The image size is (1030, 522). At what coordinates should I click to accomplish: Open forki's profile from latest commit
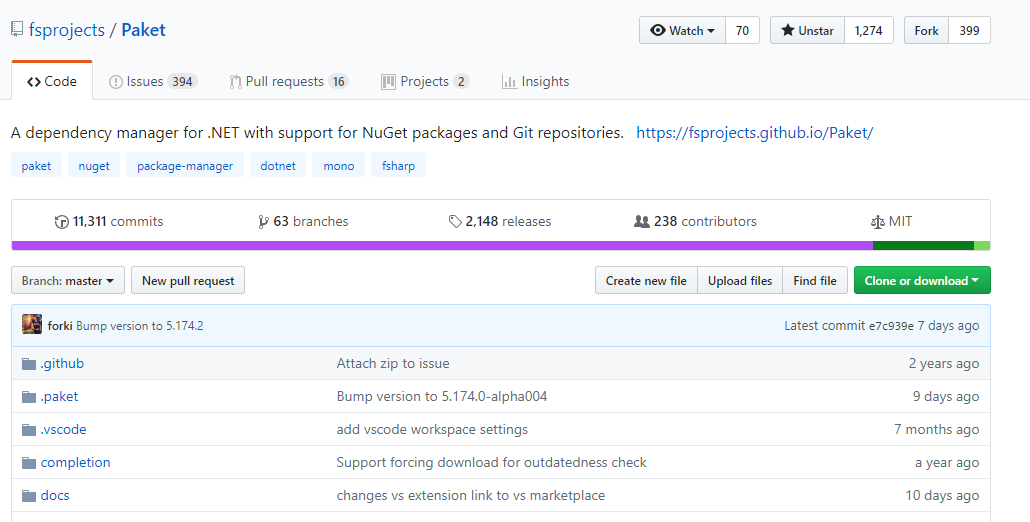[x=60, y=326]
